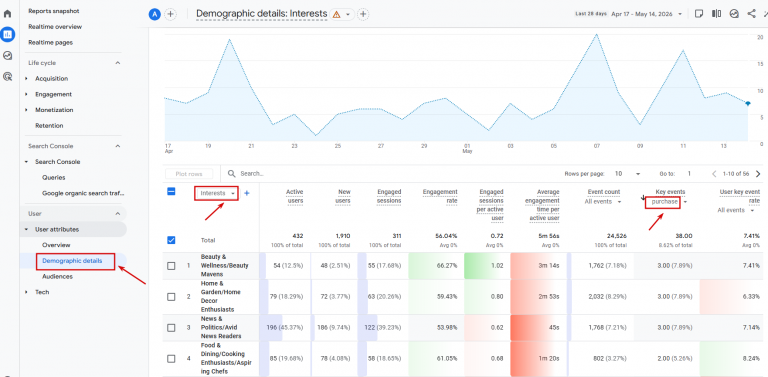Open the Demographic details report
The width and height of the screenshot is (768, 377).
(x=72, y=260)
